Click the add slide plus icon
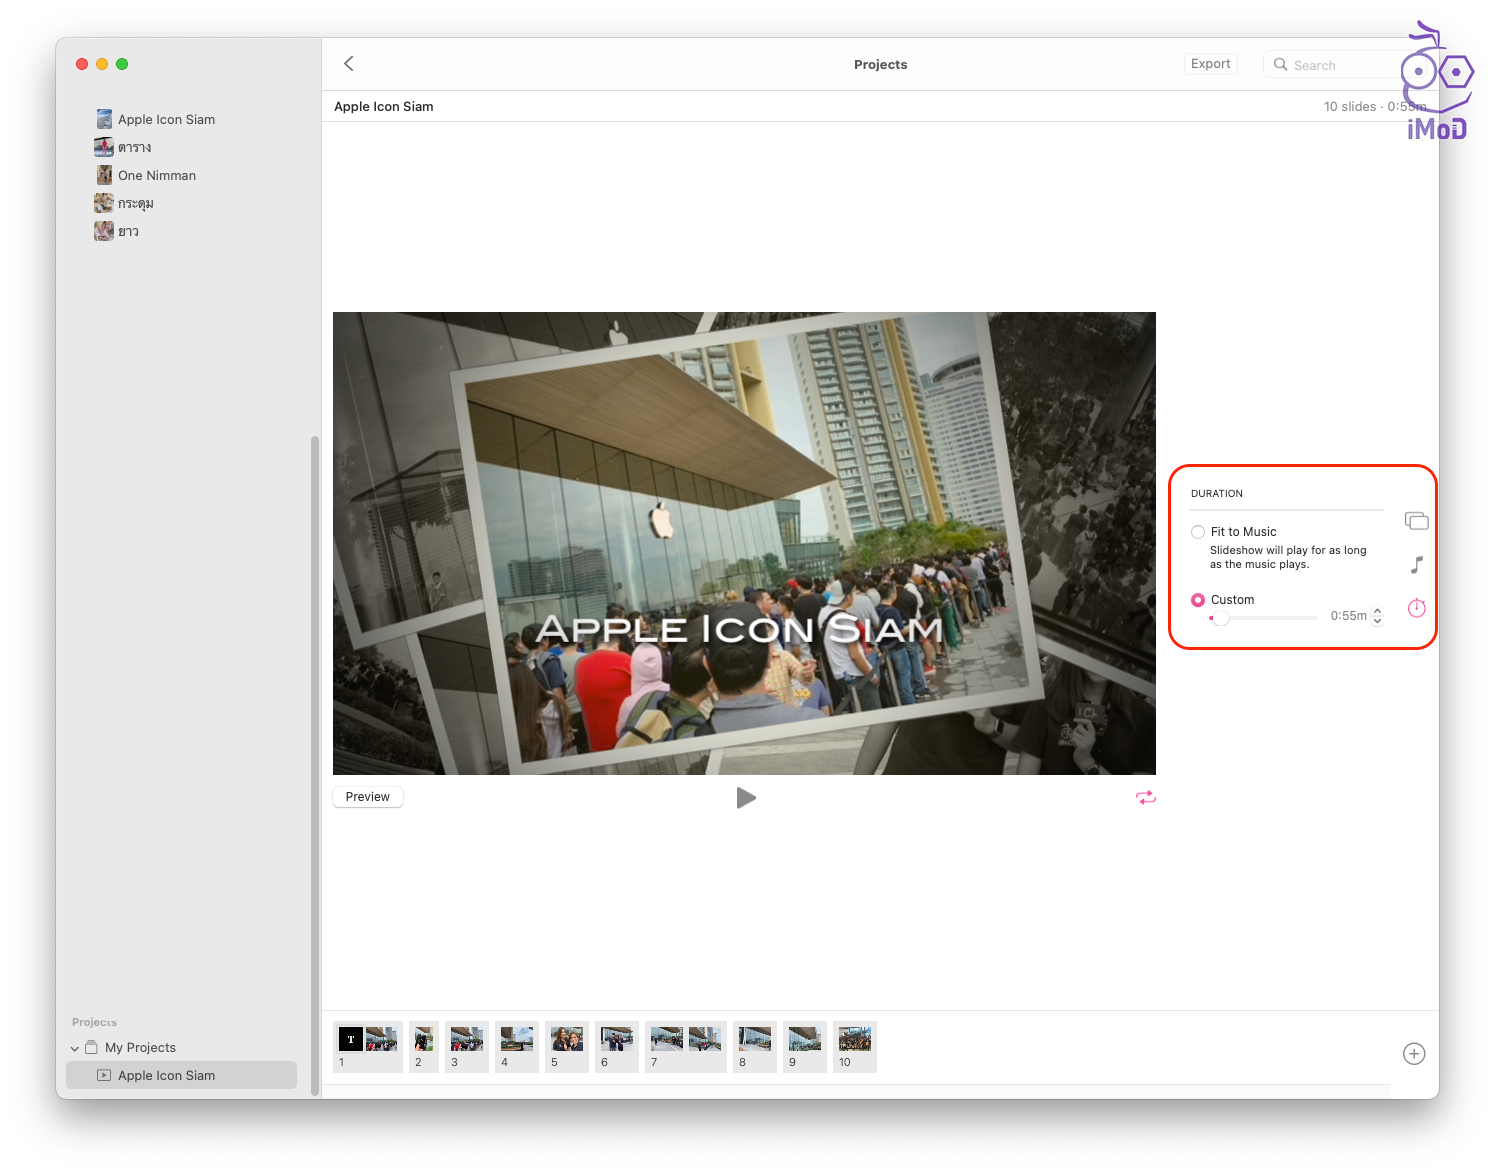 point(1413,1054)
